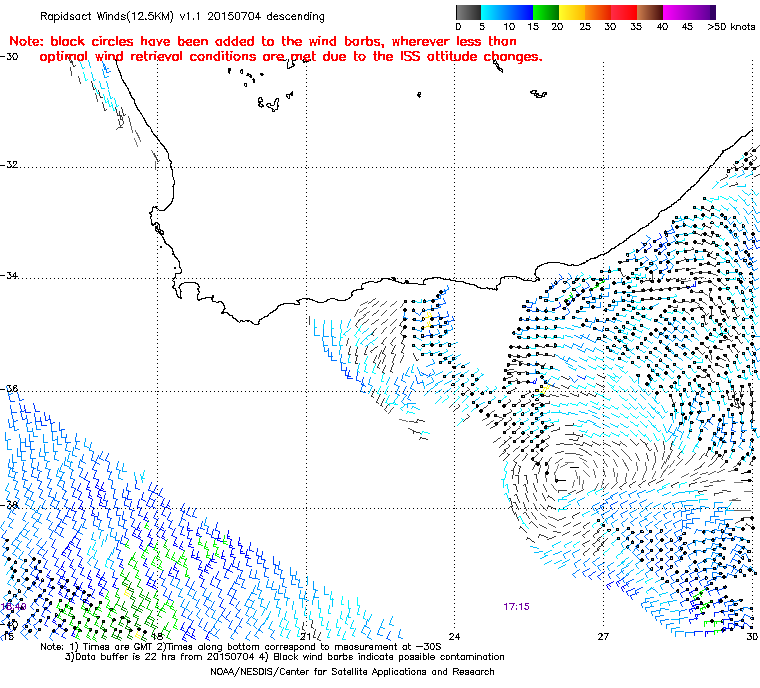Pick the yellow 20-25 knots color segment
Image resolution: width=760 pixels, height=688 pixels.
point(572,12)
